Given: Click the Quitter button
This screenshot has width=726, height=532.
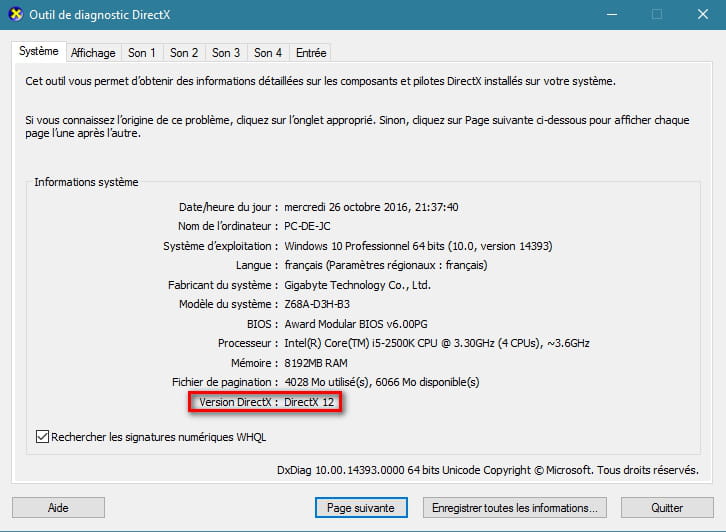Looking at the screenshot, I should 667,507.
